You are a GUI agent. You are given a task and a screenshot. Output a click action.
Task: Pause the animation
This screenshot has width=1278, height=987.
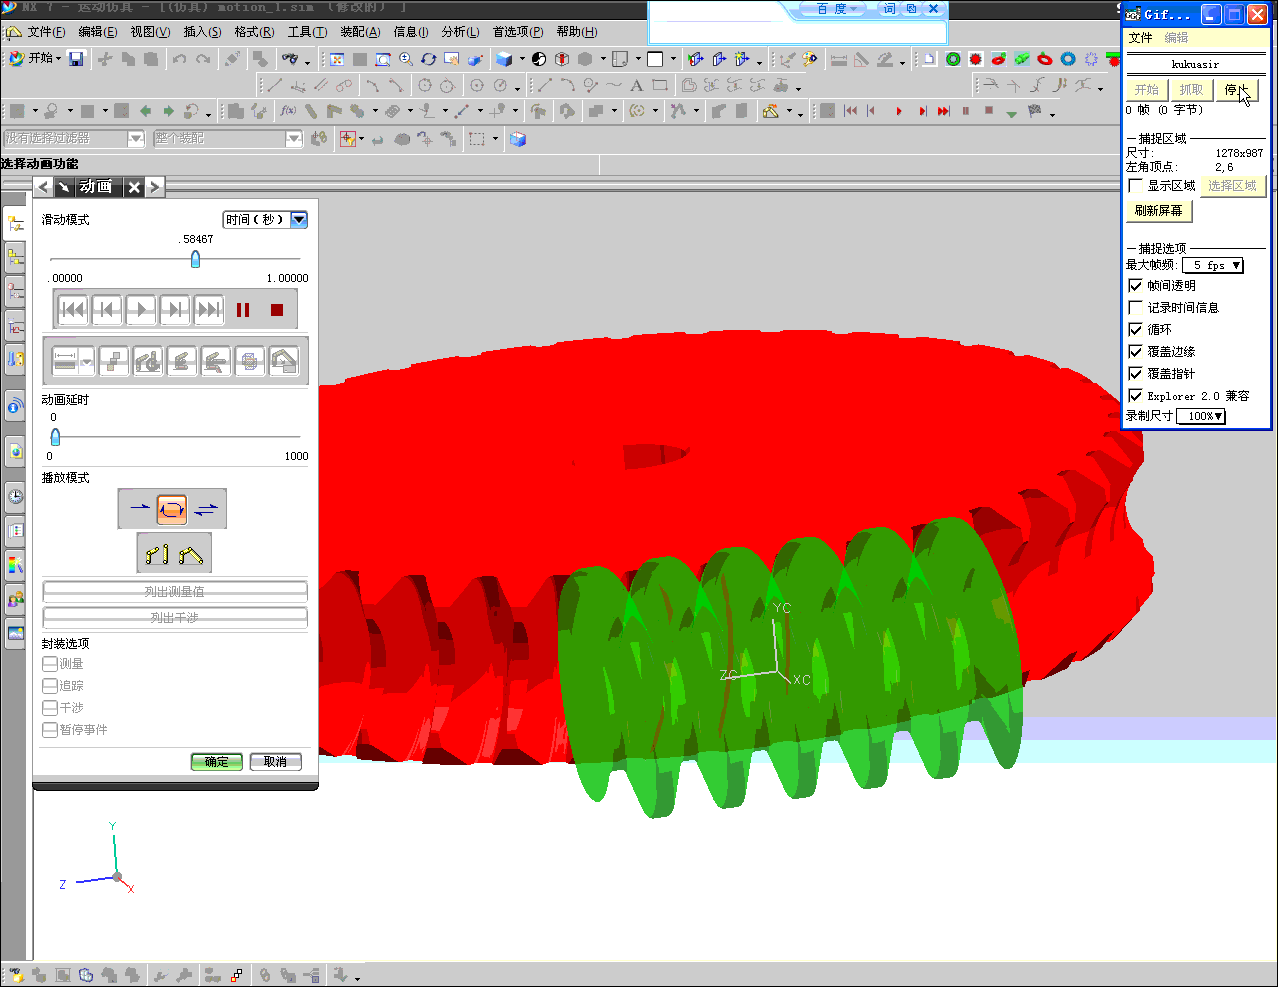coord(243,310)
